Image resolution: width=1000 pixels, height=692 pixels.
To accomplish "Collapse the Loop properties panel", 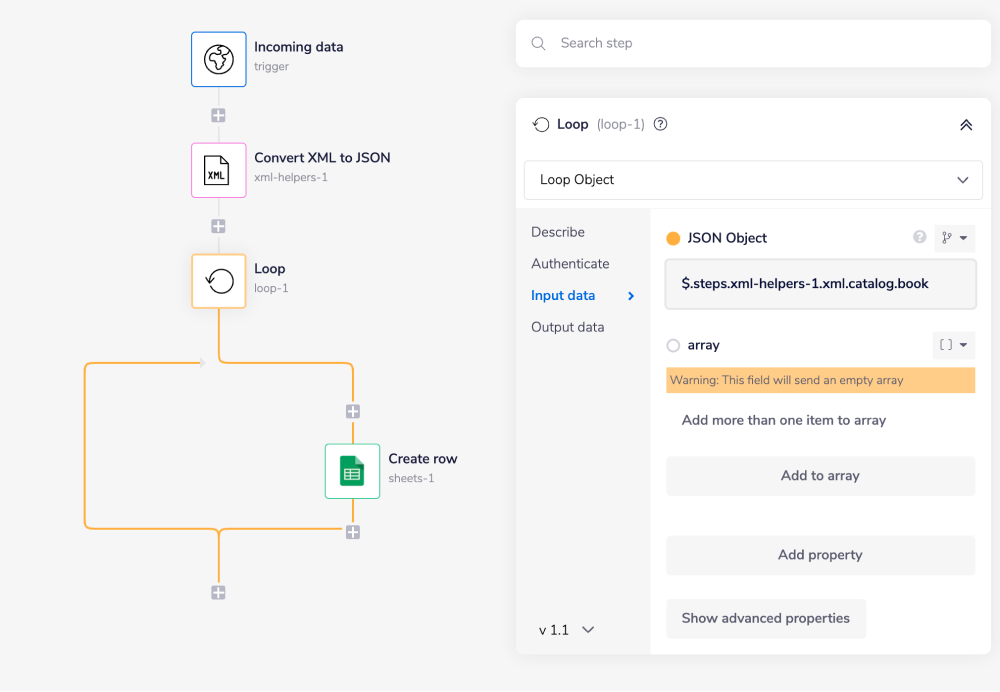I will pos(965,125).
